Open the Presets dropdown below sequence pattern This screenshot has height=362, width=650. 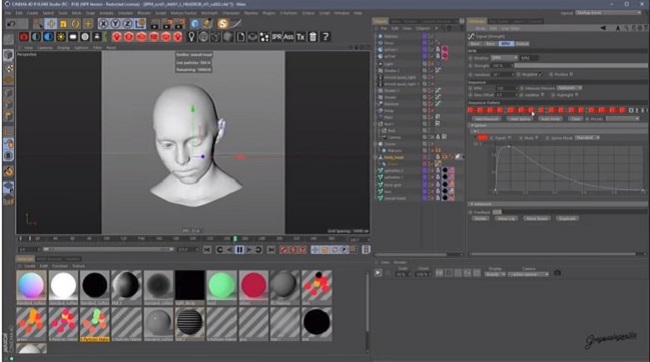(x=623, y=119)
